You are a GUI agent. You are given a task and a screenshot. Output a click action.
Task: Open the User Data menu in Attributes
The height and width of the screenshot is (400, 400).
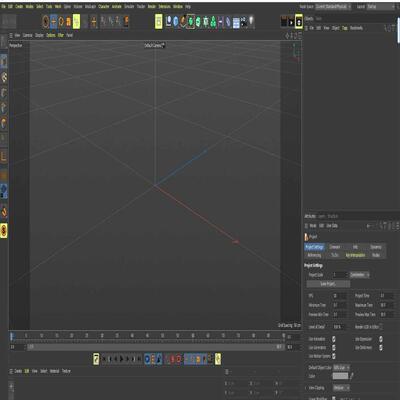[332, 226]
